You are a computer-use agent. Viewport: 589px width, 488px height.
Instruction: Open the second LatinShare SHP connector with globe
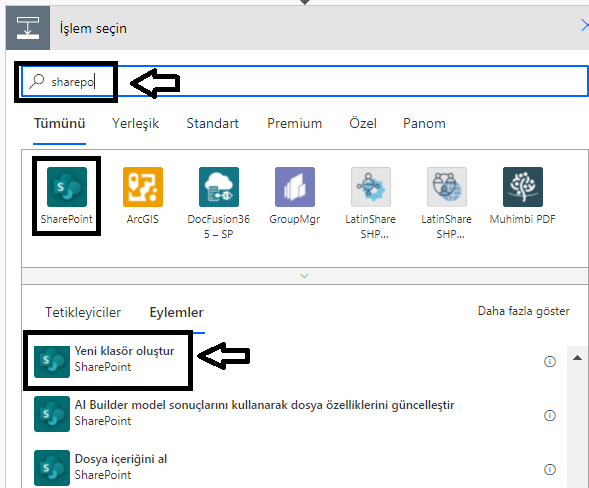coord(447,187)
